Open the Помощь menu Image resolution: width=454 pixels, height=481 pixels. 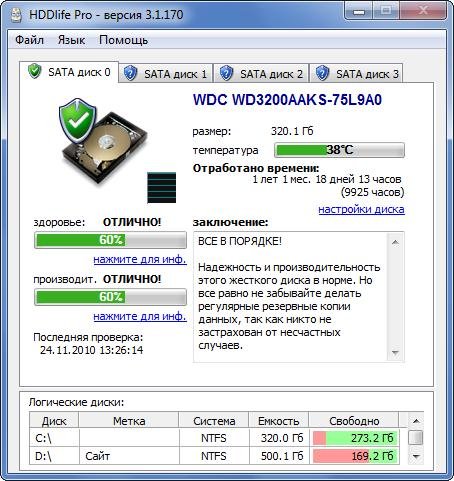(123, 40)
